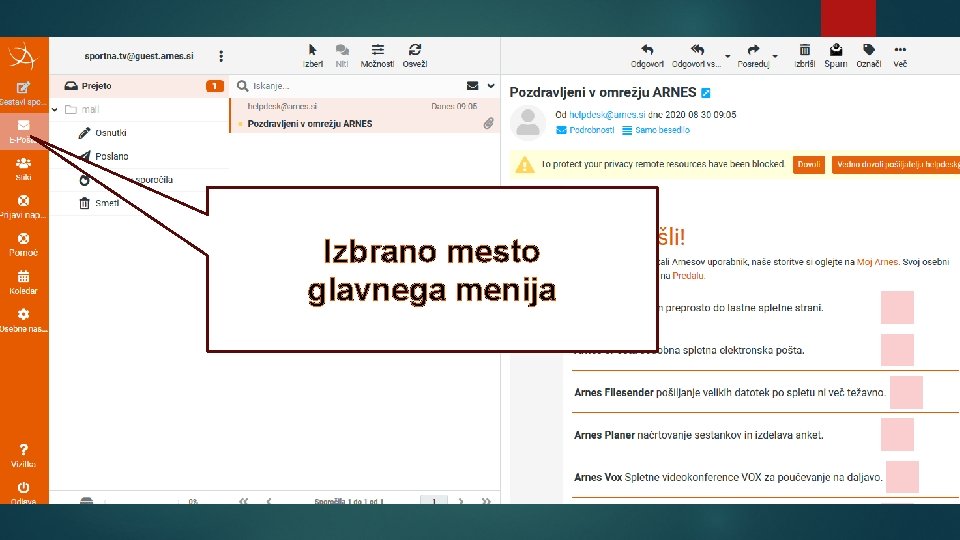
Task: Open the Pomoč help section
Action: coord(23,245)
